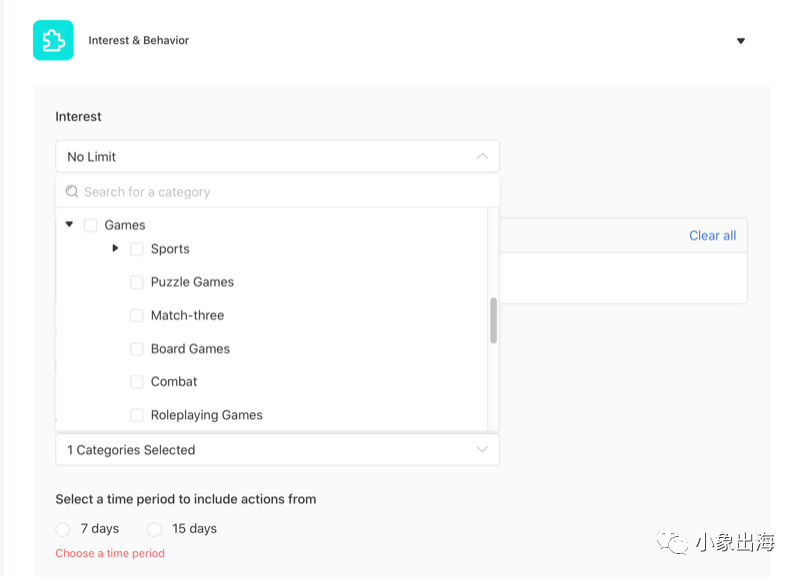Image resolution: width=800 pixels, height=577 pixels.
Task: Click Clear all link
Action: tap(712, 236)
